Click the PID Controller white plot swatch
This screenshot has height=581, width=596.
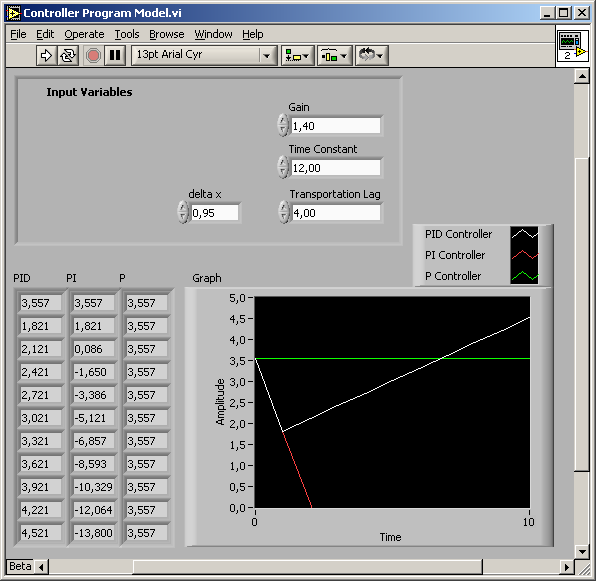coord(524,234)
